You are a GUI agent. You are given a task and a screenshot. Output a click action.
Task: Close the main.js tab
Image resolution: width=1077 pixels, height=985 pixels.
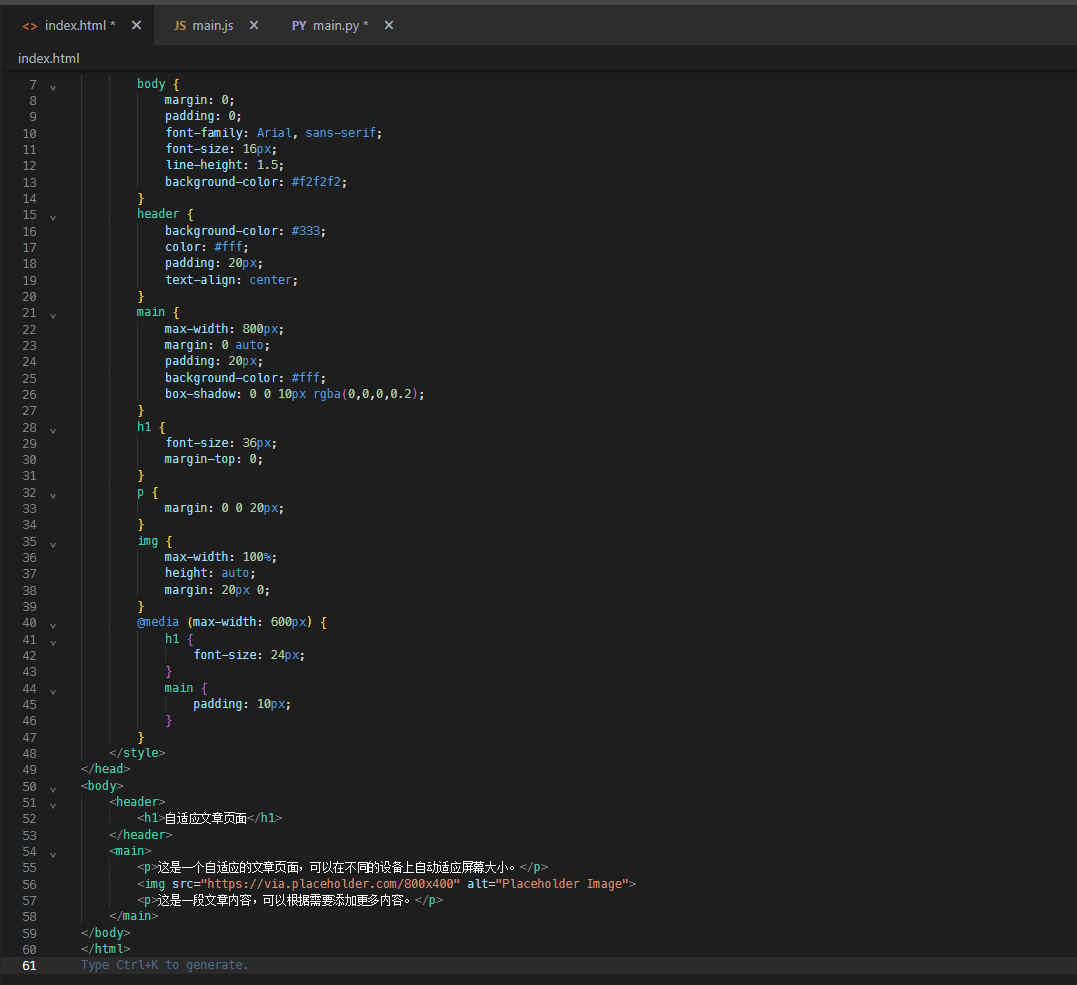point(254,25)
